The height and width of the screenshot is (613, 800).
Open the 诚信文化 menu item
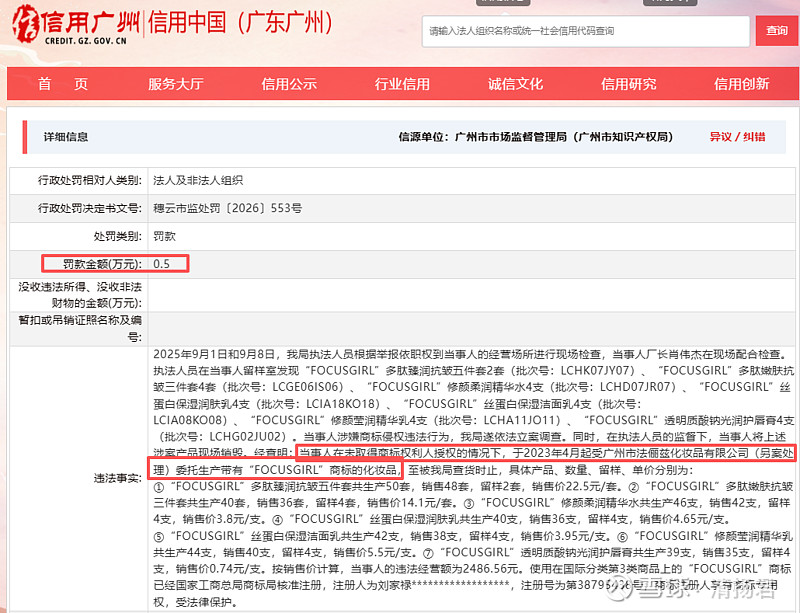515,84
